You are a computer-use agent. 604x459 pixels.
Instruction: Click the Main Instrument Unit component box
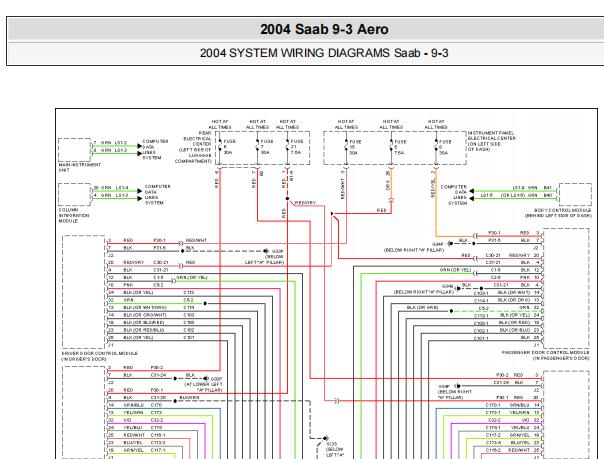[x=73, y=149]
